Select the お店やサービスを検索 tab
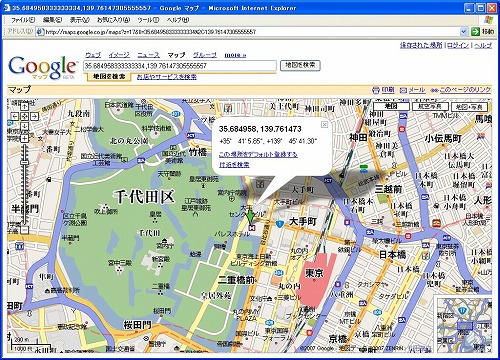 coord(167,77)
